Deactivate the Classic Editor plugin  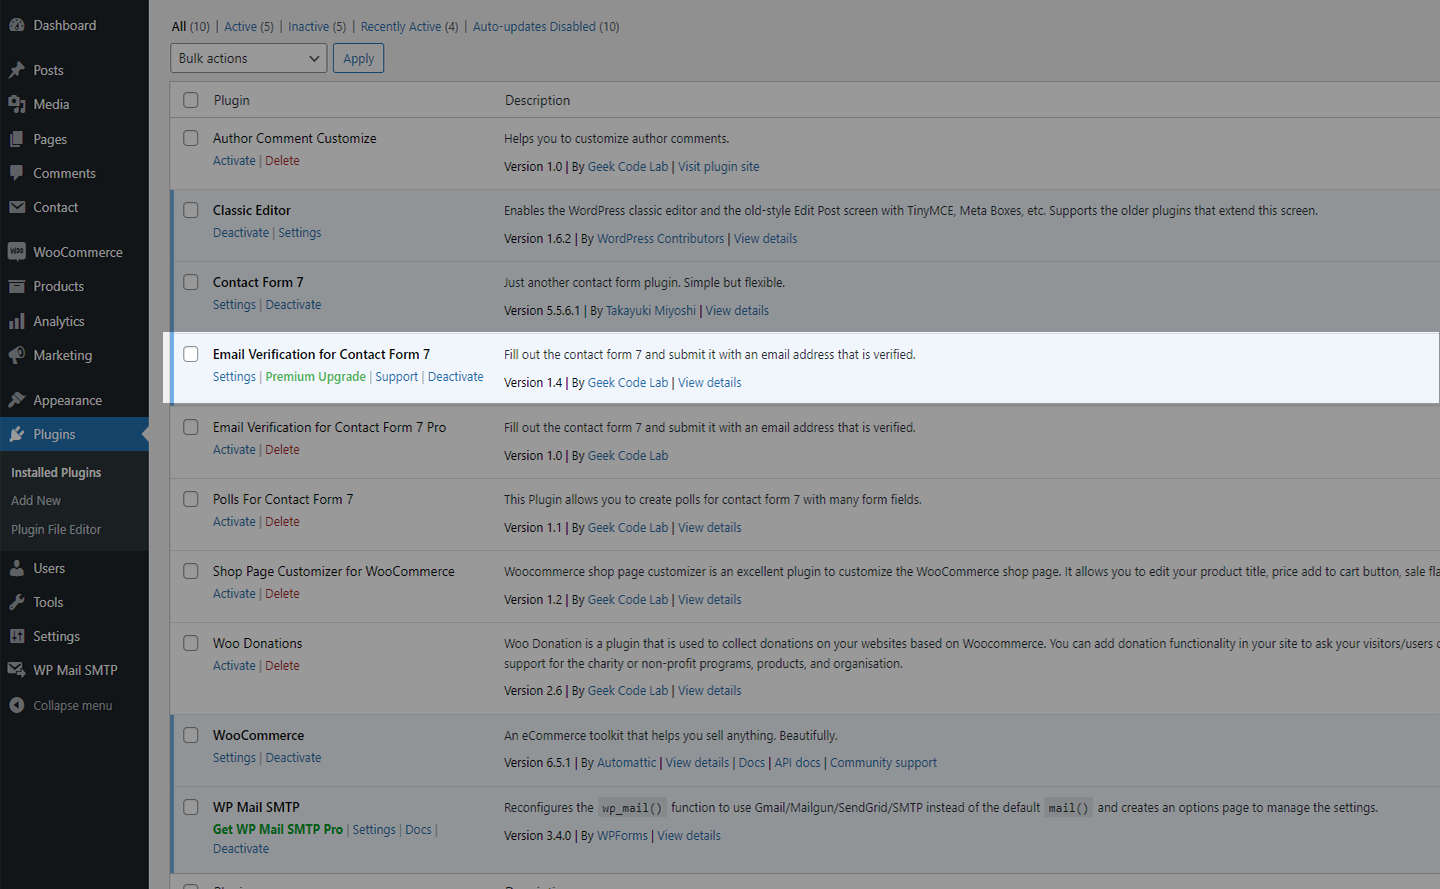coord(241,232)
